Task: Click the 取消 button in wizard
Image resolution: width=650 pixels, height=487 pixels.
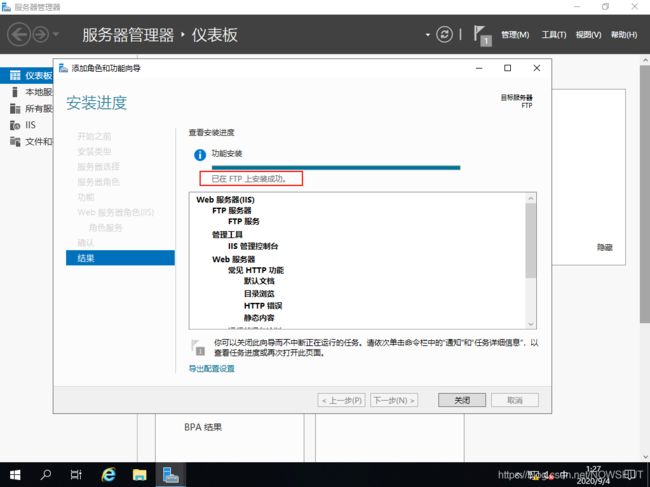Action: pyautogui.click(x=515, y=400)
